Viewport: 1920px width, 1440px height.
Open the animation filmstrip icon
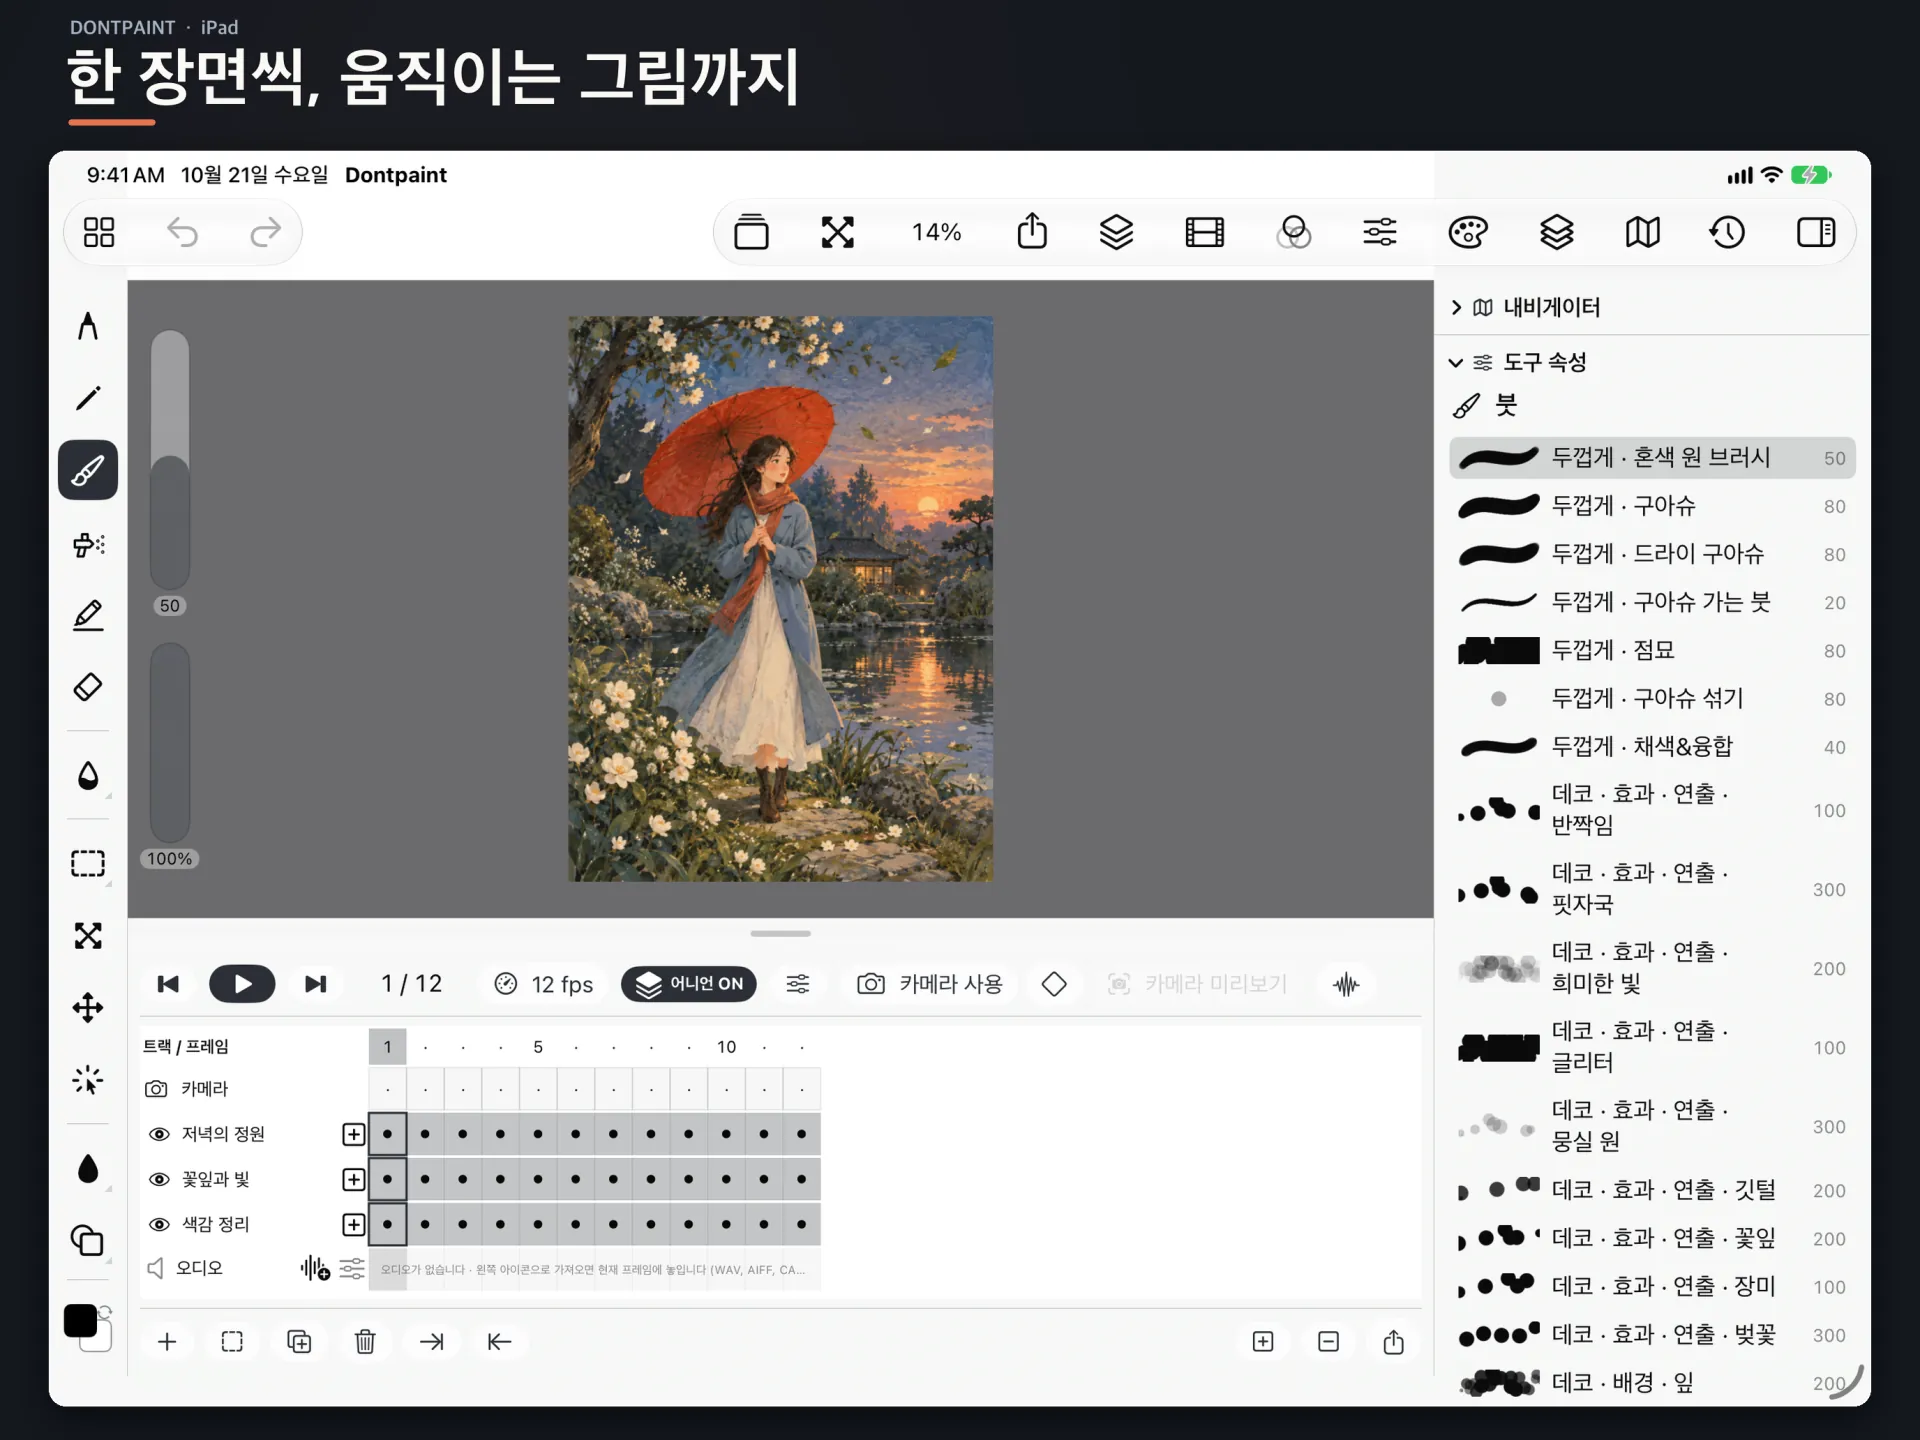(1204, 232)
